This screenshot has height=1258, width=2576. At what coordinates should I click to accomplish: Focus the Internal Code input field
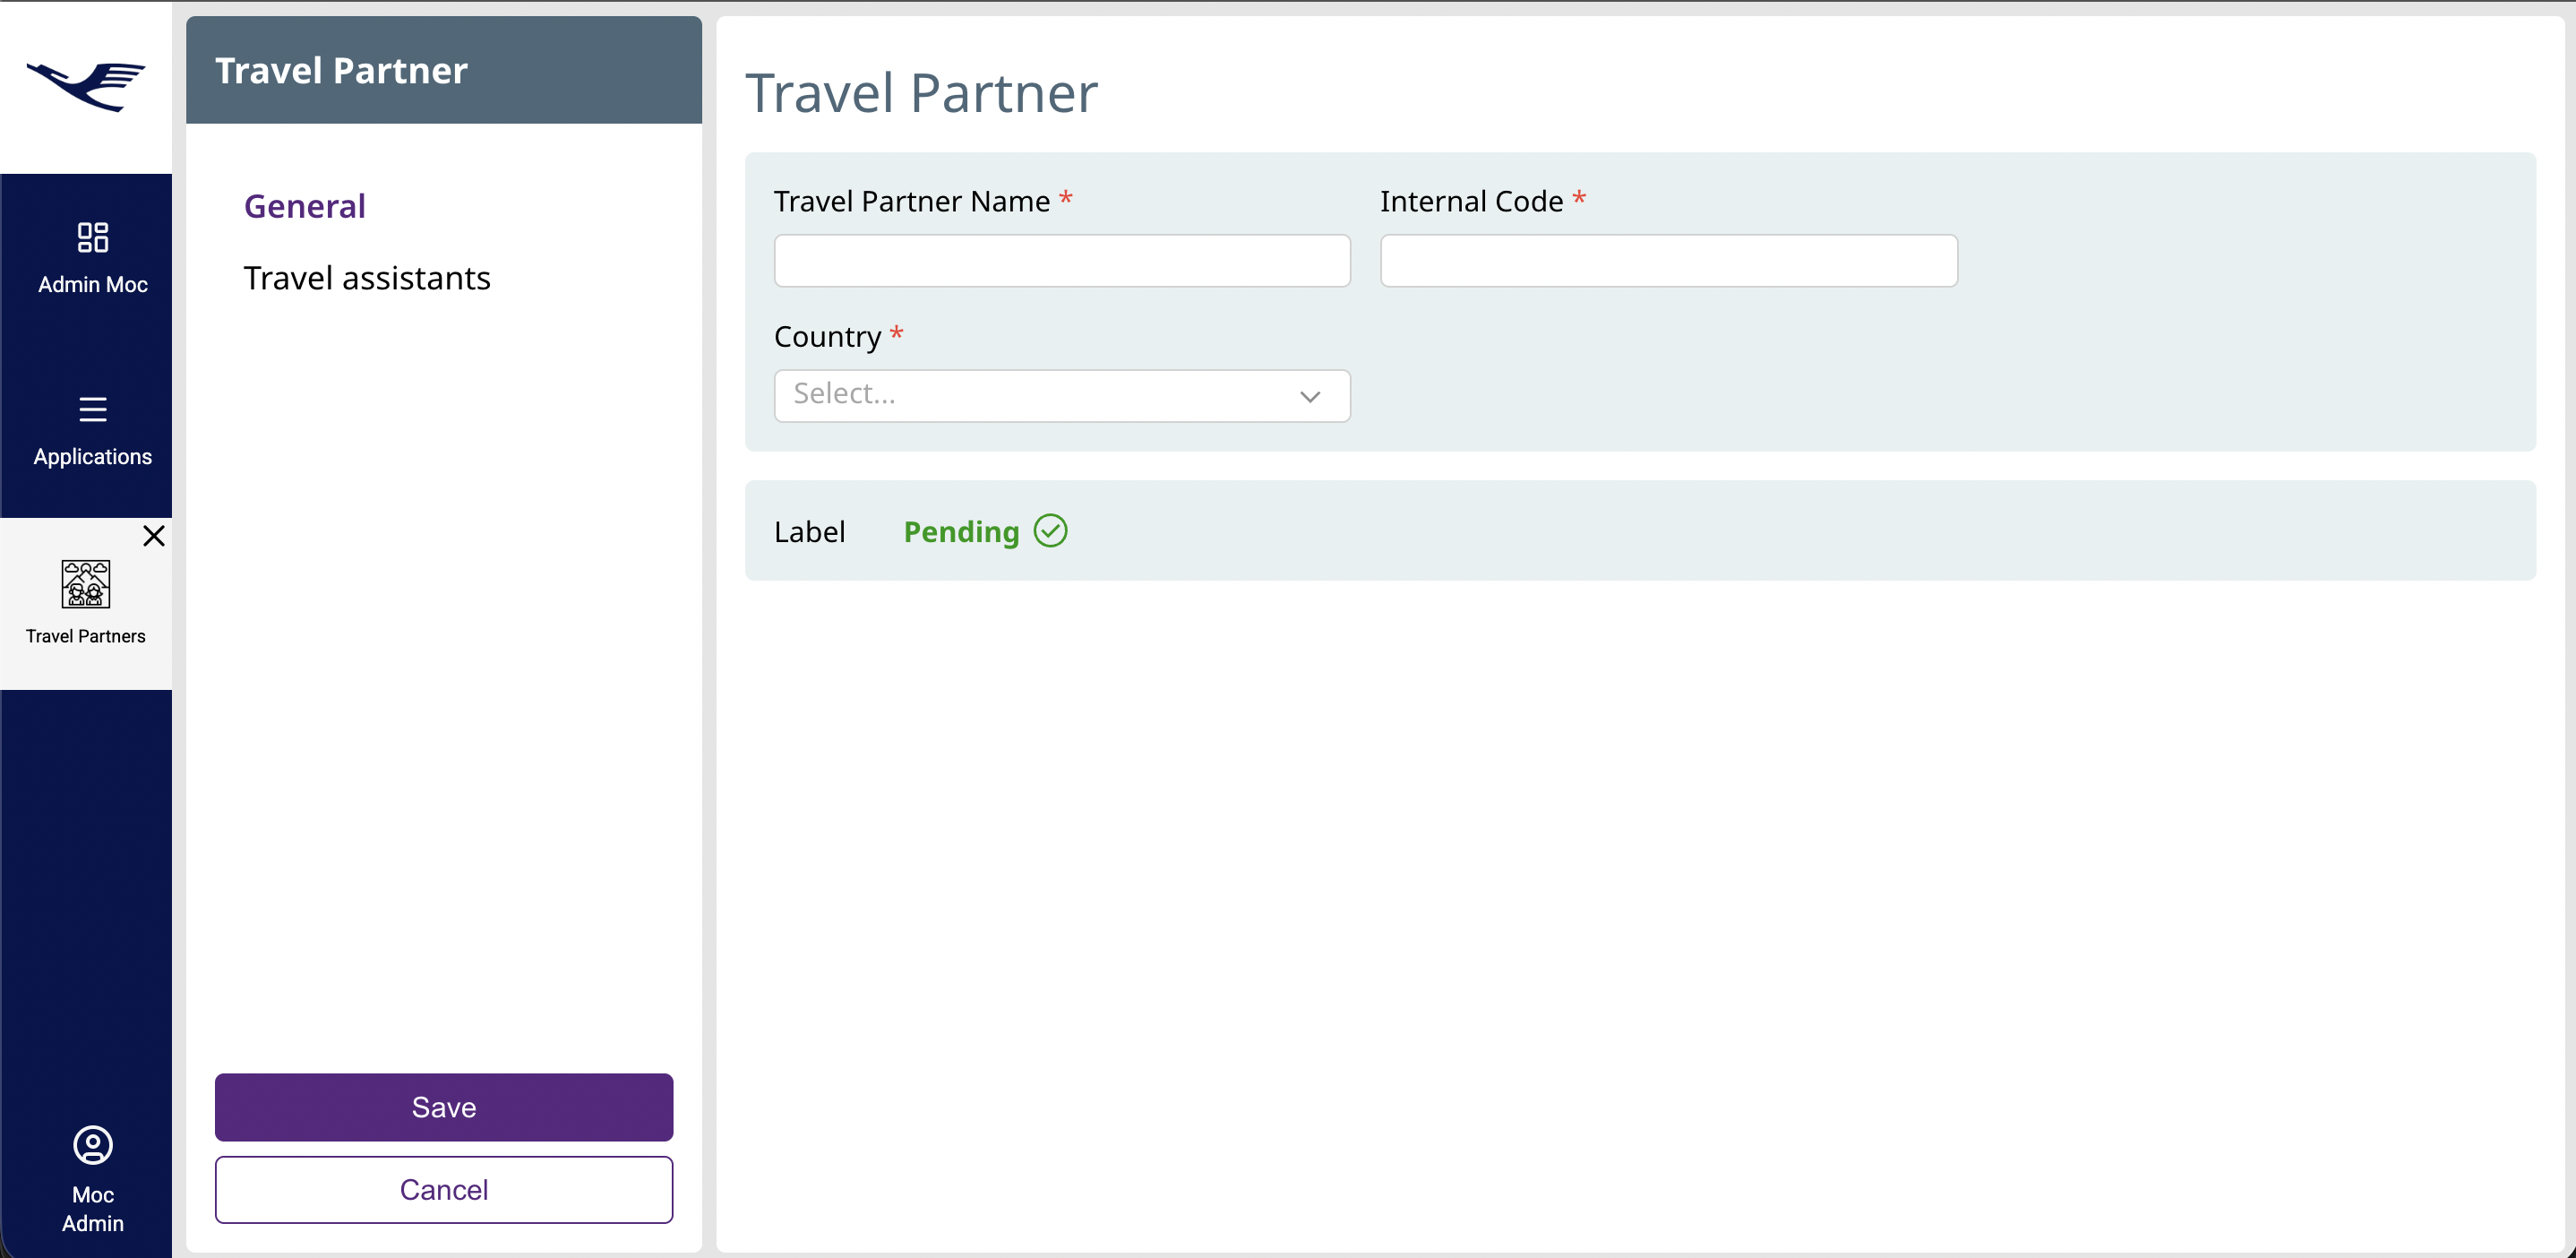1668,261
